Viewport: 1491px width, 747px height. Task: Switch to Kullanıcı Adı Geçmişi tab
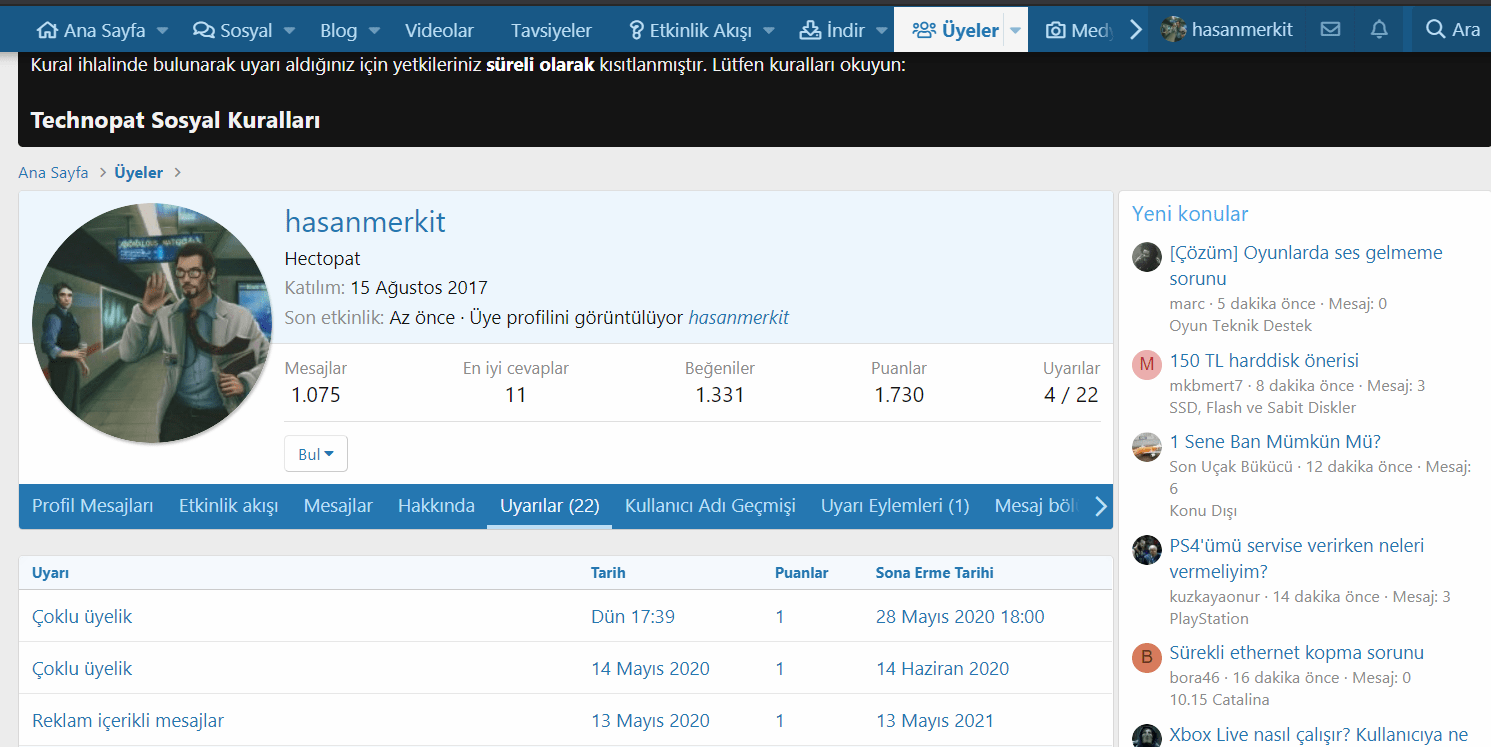pyautogui.click(x=710, y=506)
